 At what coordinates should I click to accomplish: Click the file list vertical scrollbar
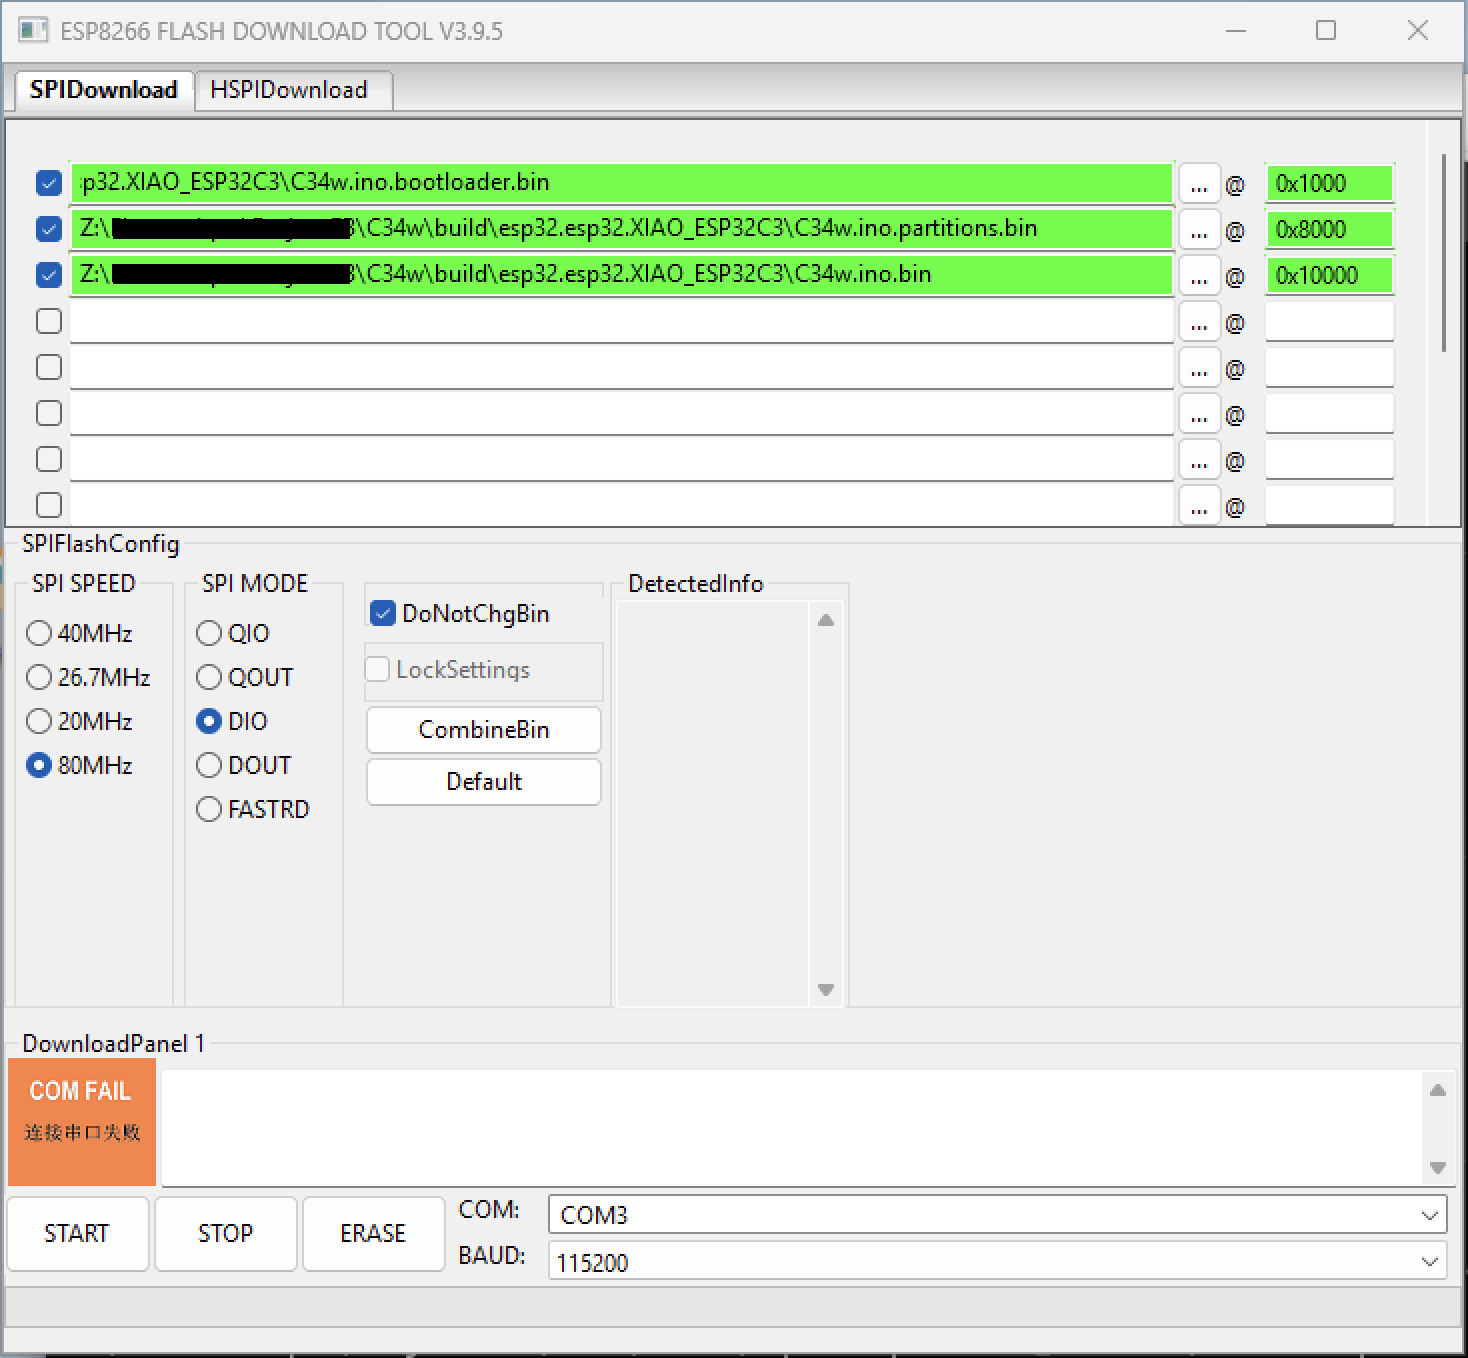[x=1443, y=252]
